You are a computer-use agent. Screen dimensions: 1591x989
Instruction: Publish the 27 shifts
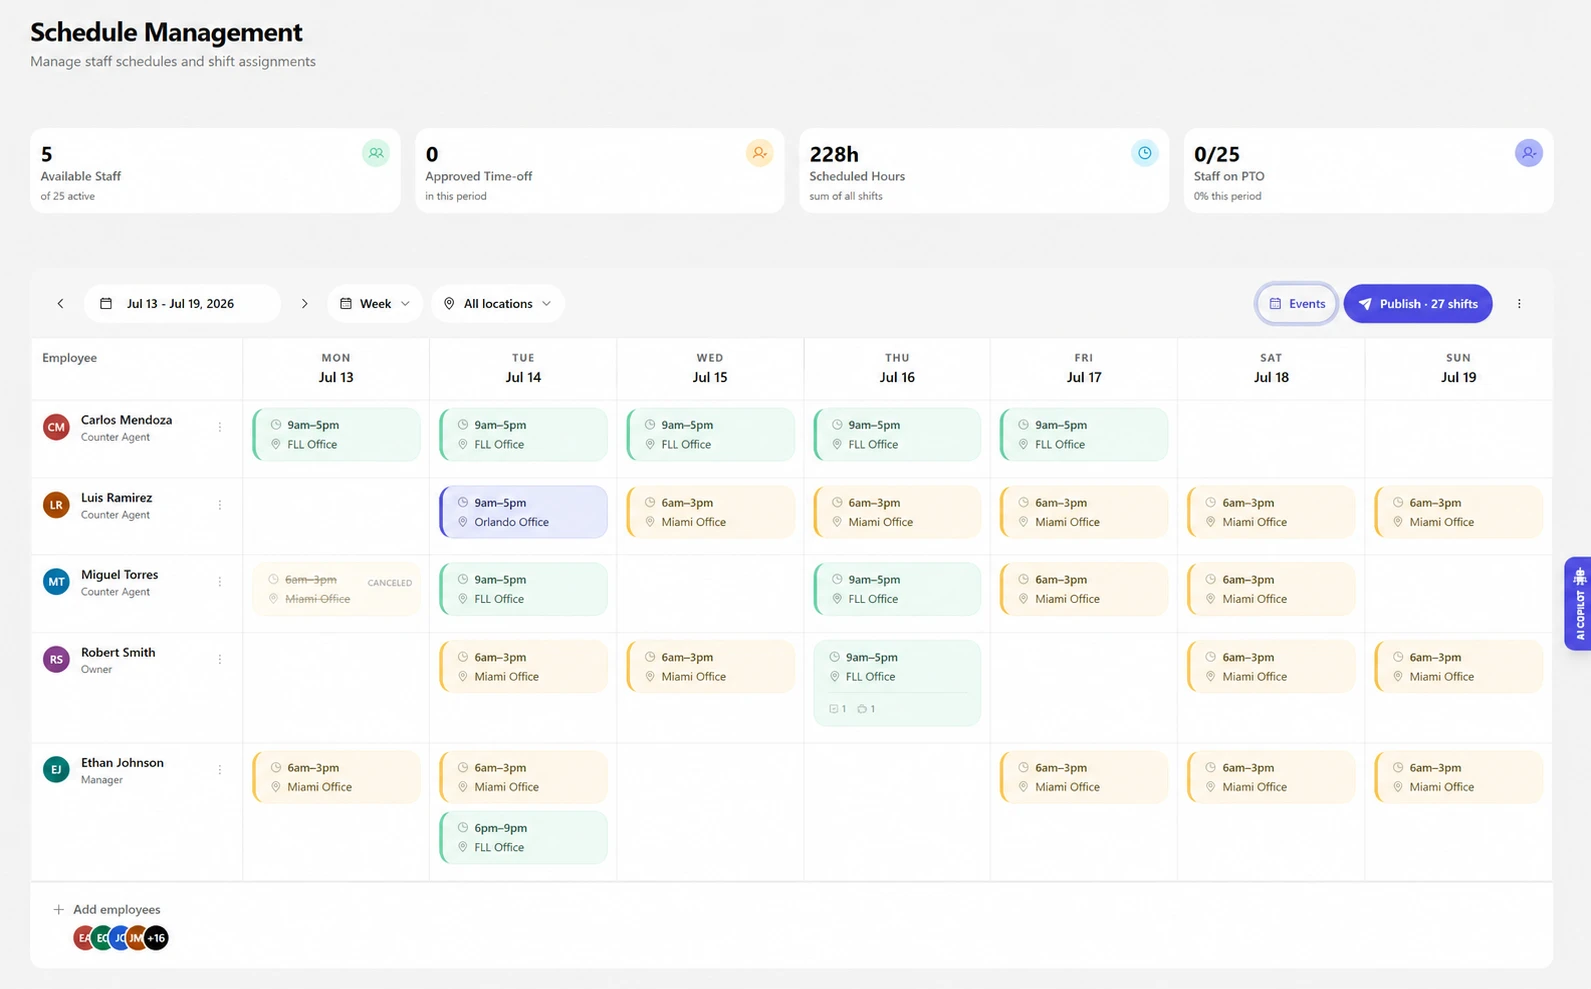point(1418,304)
